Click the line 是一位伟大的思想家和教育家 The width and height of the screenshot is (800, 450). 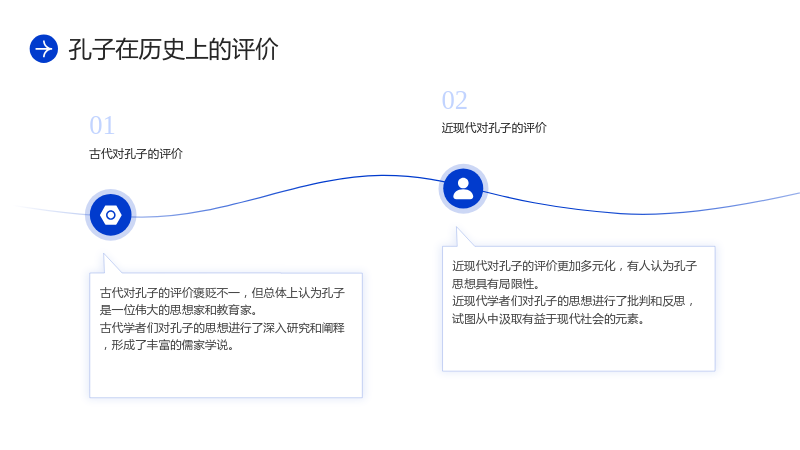pyautogui.click(x=179, y=310)
